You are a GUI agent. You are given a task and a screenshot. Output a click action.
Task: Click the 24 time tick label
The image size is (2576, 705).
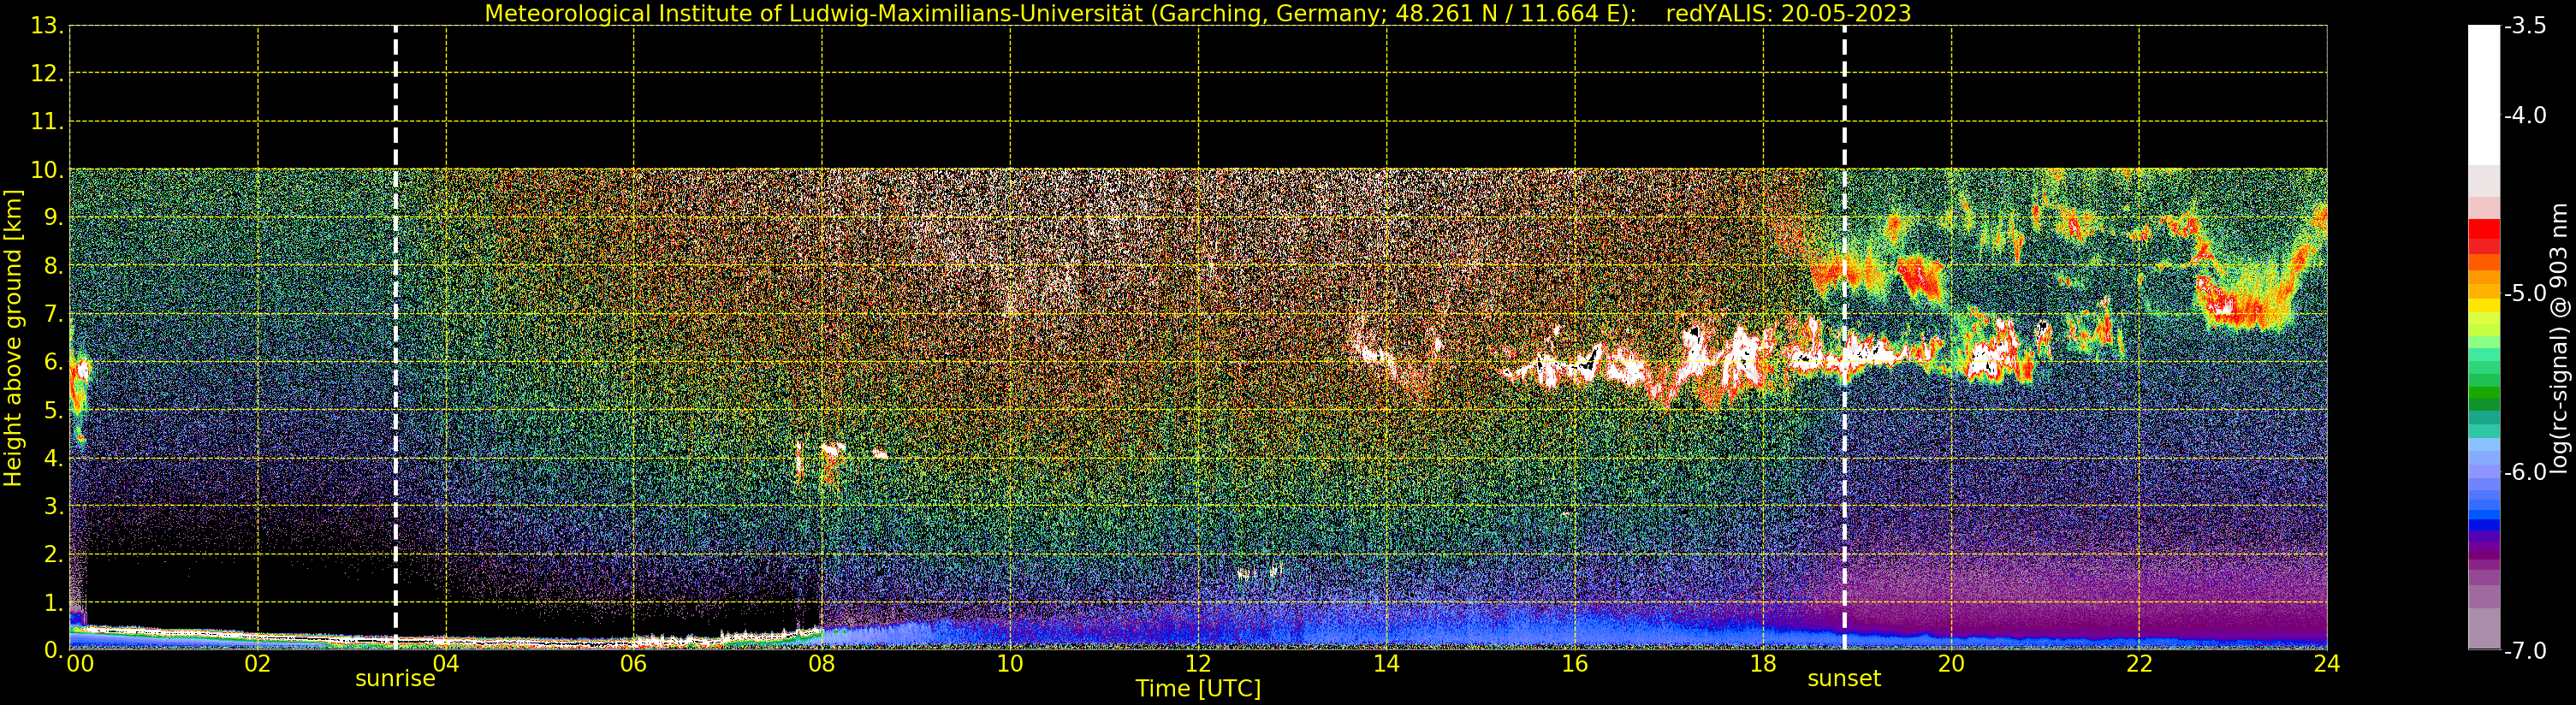point(2327,663)
